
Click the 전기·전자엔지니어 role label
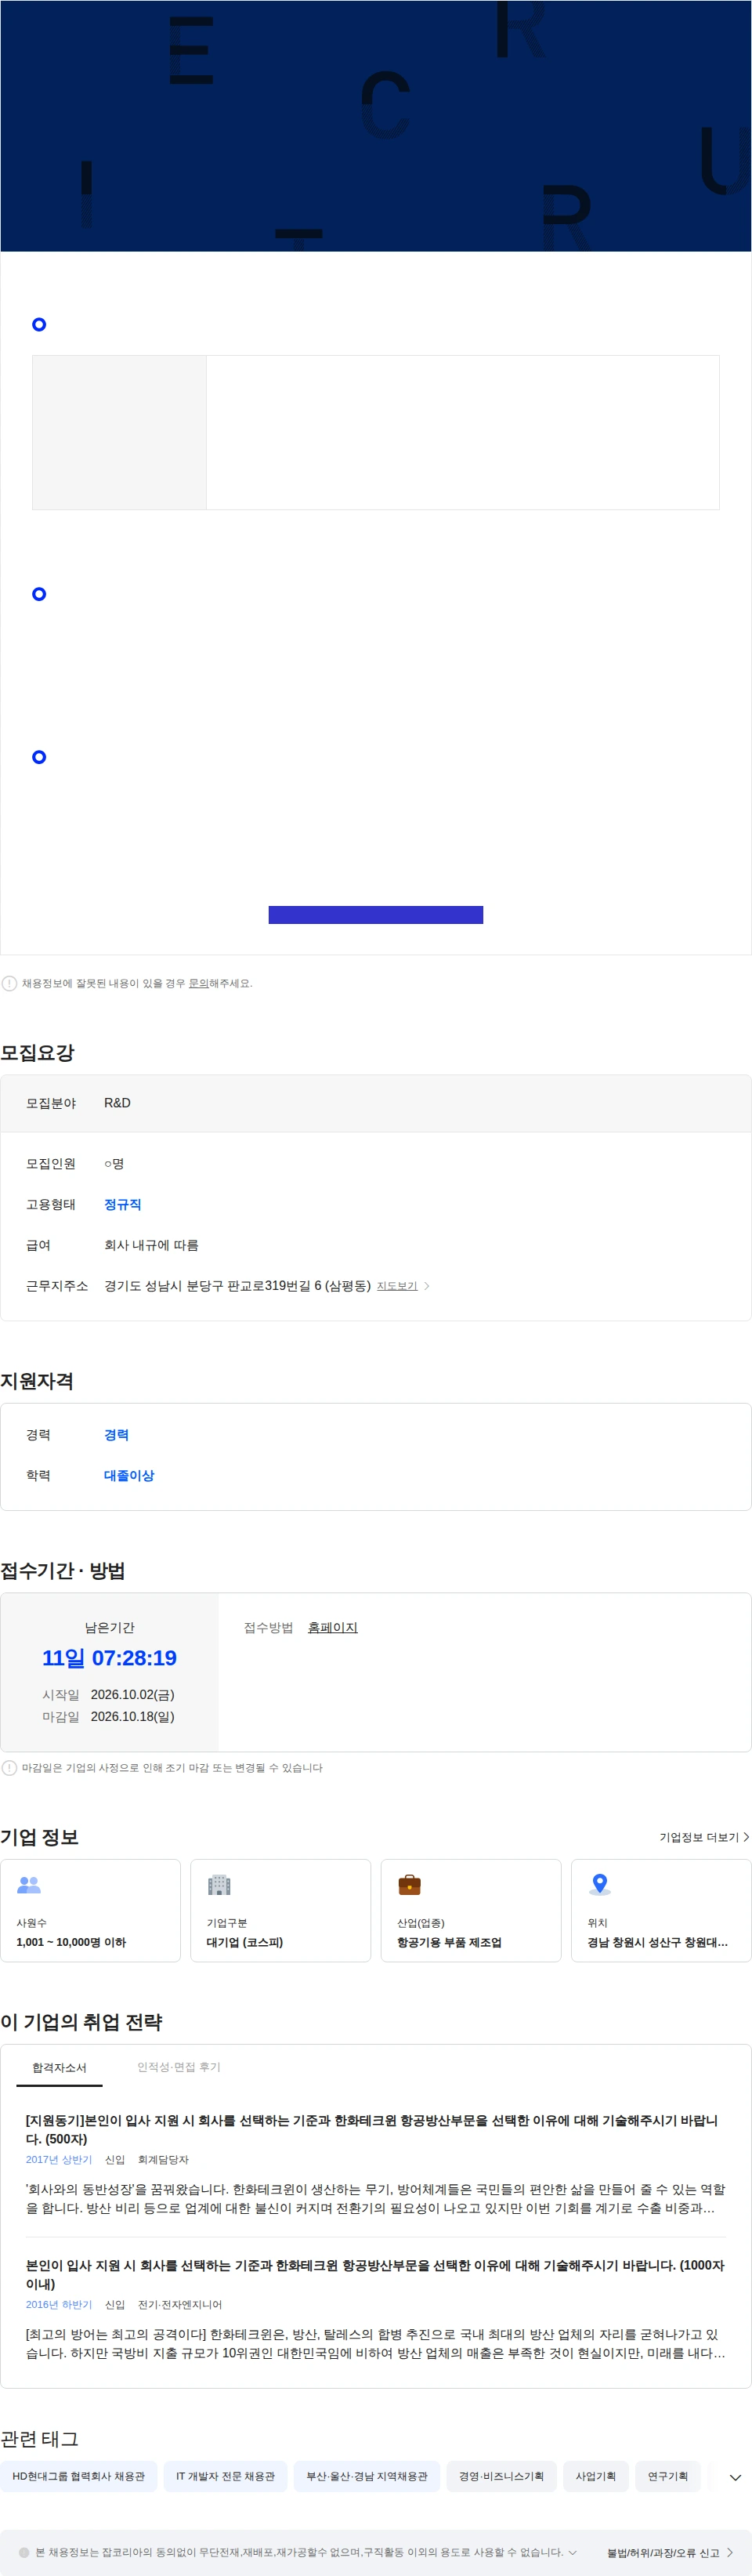pyautogui.click(x=180, y=2304)
